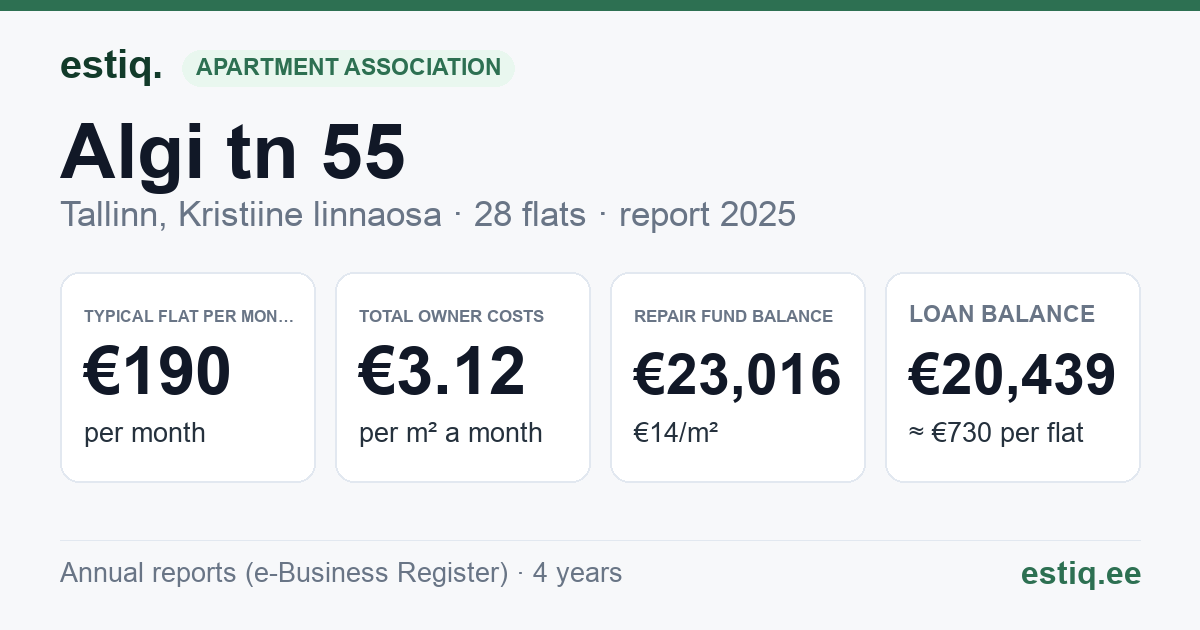Click '≈ €730 per flat' text
Viewport: 1200px width, 630px height.
[996, 433]
